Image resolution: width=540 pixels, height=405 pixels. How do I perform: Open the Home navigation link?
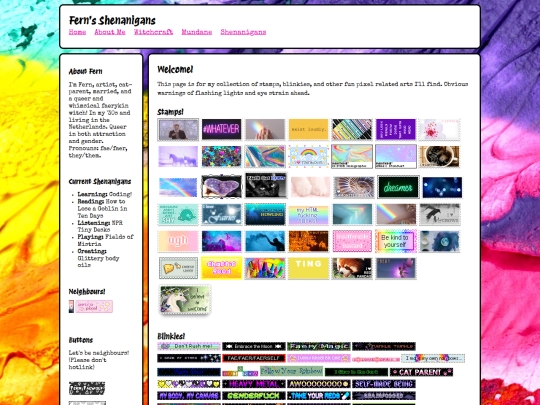(77, 32)
